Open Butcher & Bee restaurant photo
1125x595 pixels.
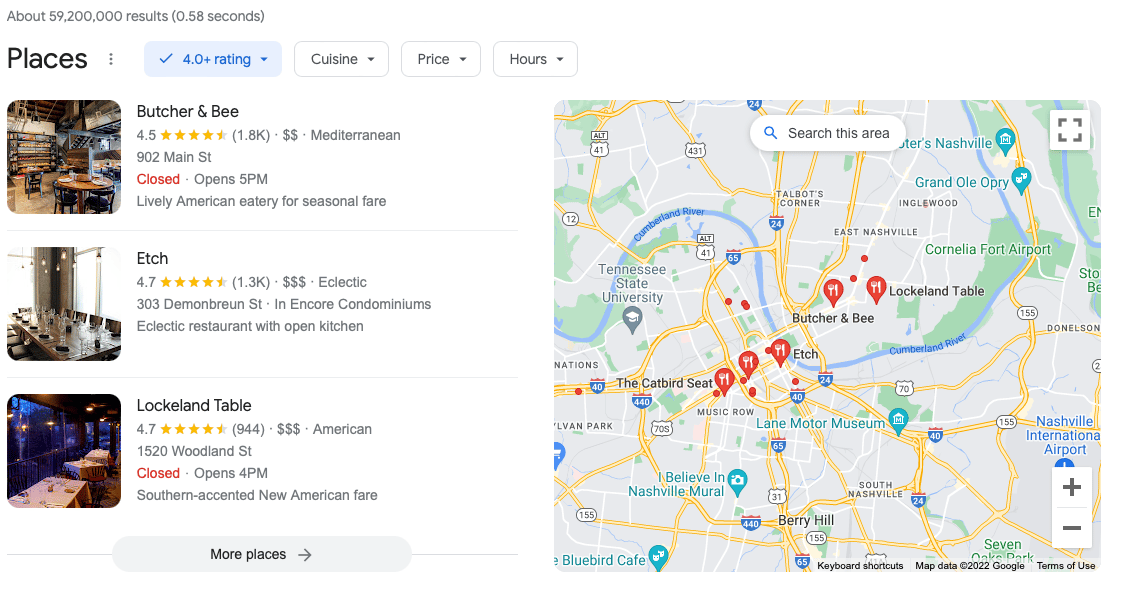point(64,157)
